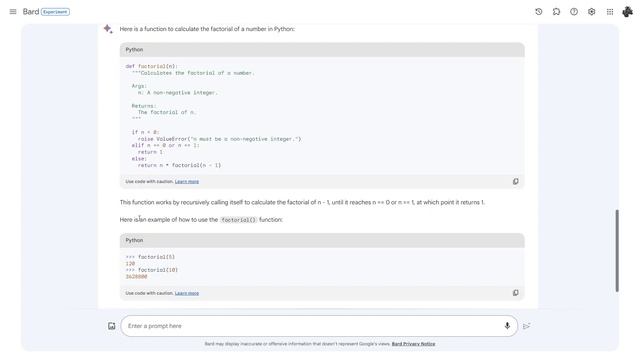This screenshot has width=640, height=360.
Task: Open Learn more under example code block
Action: 187,293
